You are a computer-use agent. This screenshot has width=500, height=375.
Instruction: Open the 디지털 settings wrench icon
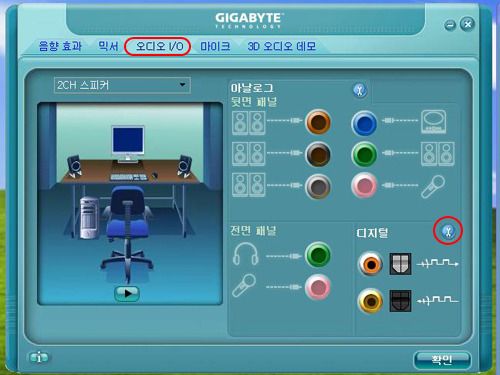coord(448,231)
